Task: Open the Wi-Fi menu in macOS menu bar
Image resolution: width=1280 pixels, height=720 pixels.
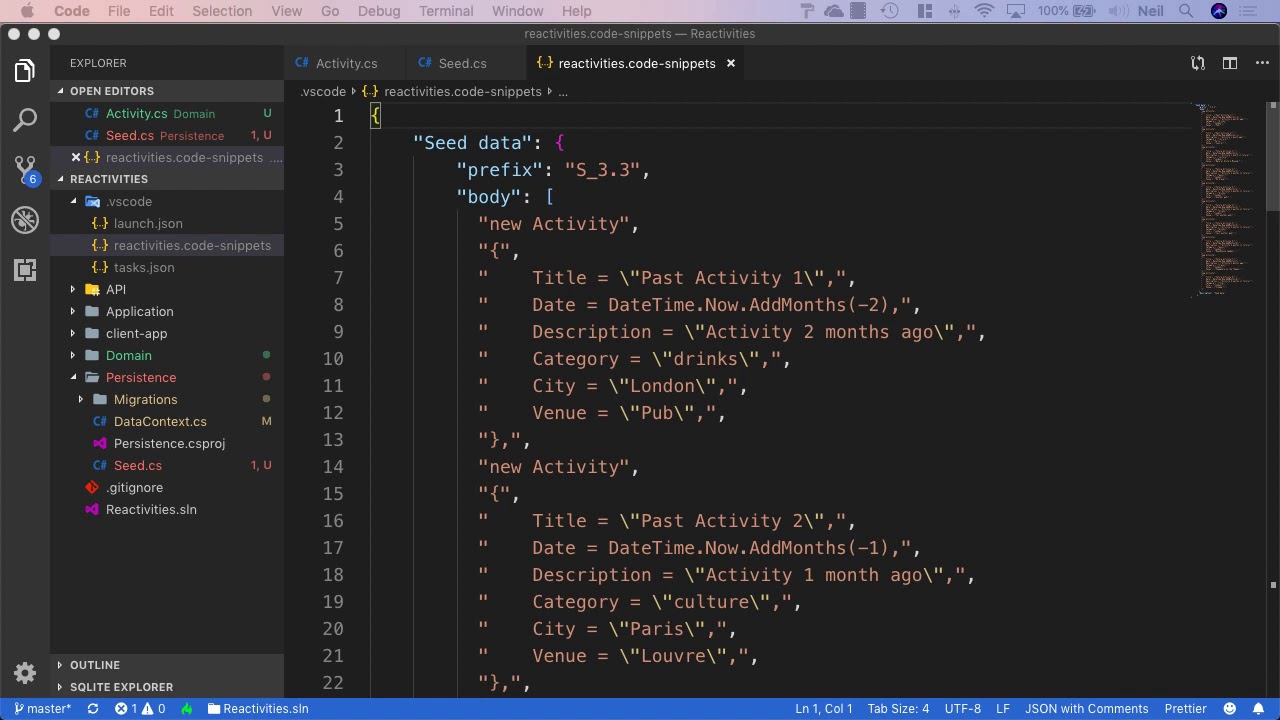Action: [984, 11]
